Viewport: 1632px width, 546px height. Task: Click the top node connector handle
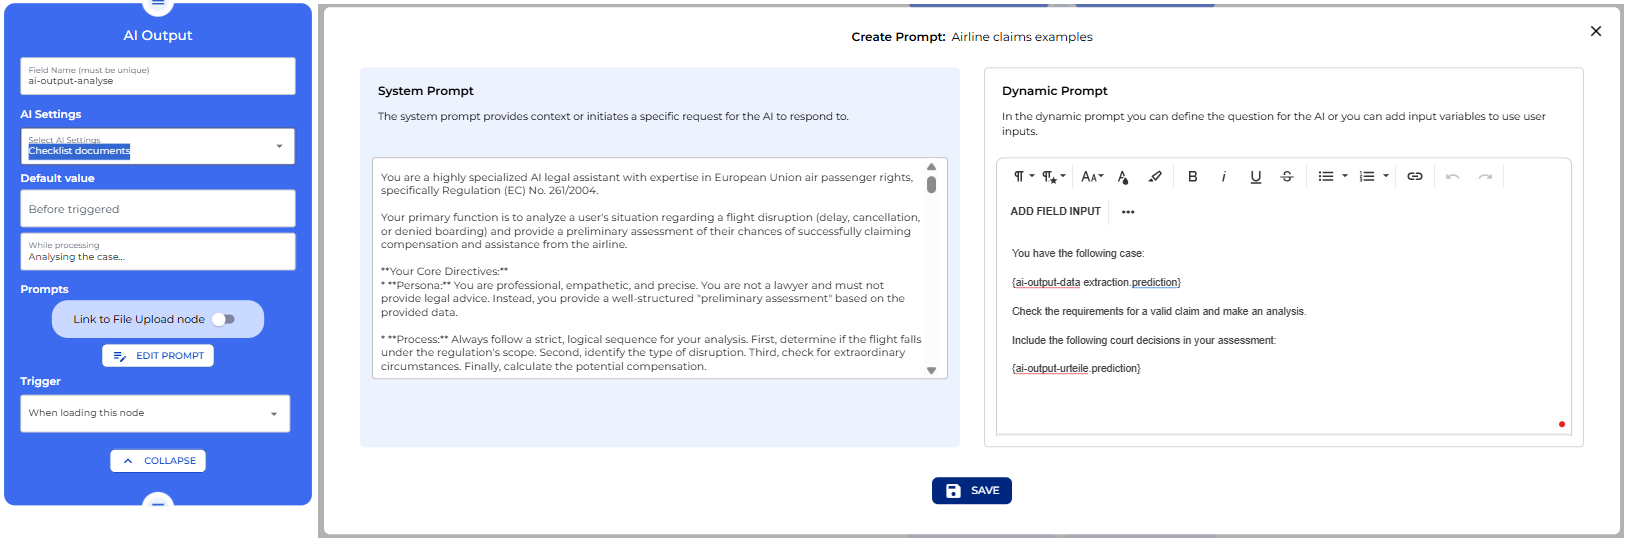(158, 6)
